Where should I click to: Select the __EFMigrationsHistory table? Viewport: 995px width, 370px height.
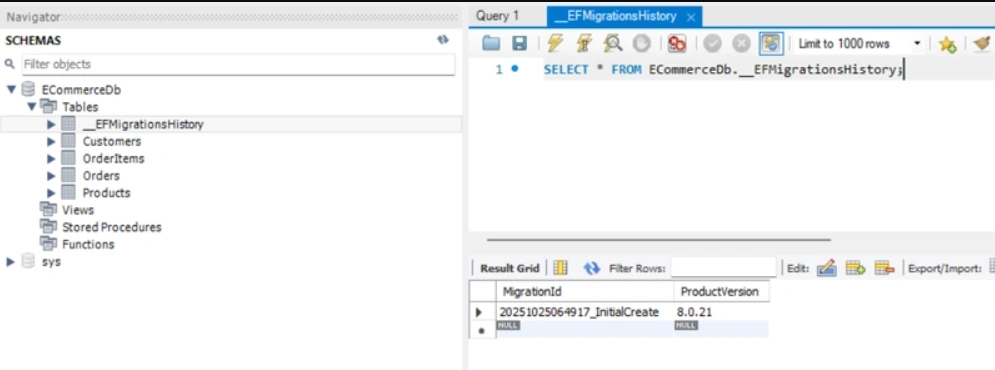pos(143,124)
